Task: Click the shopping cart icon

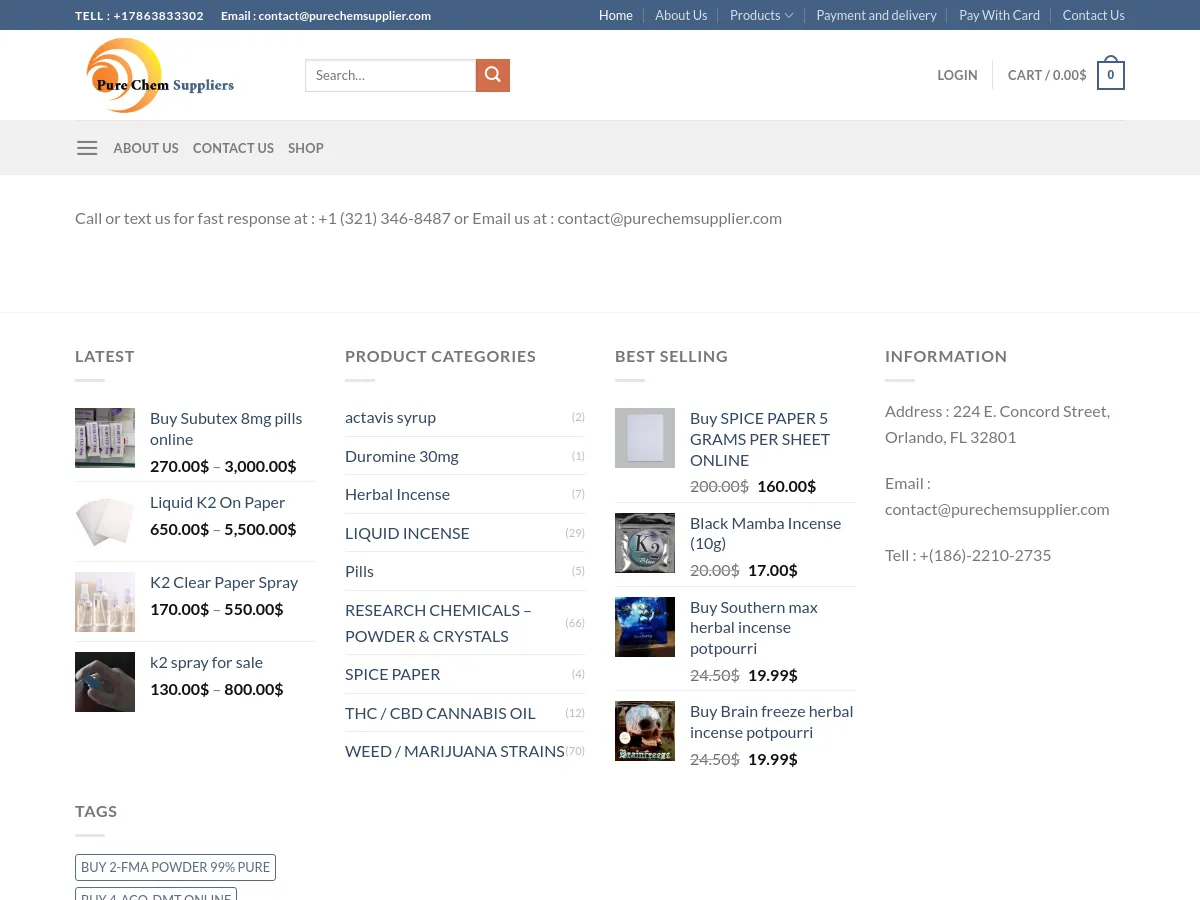Action: 1110,74
